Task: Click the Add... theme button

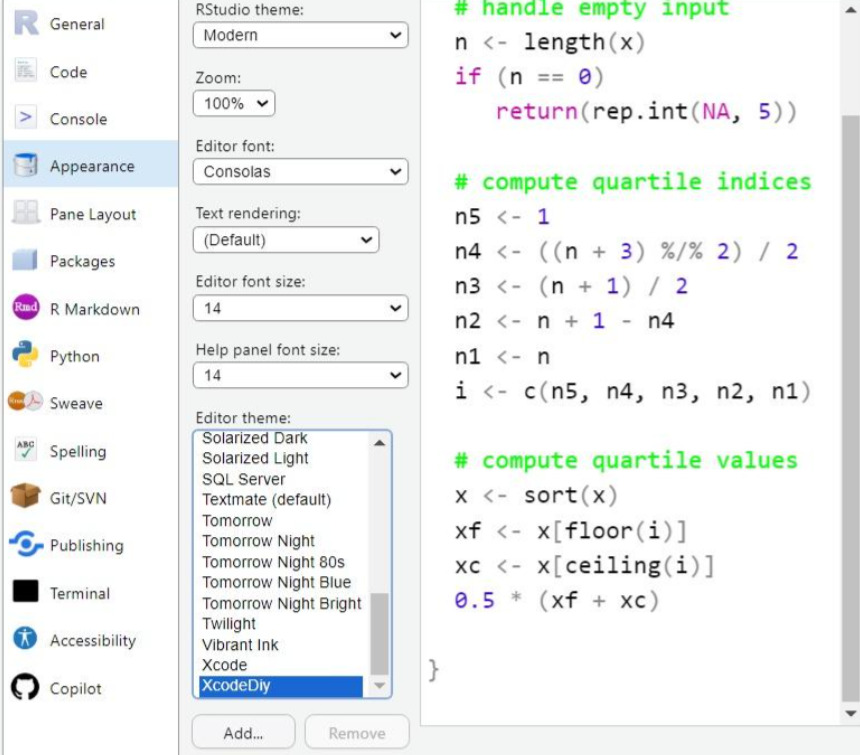Action: (x=244, y=733)
